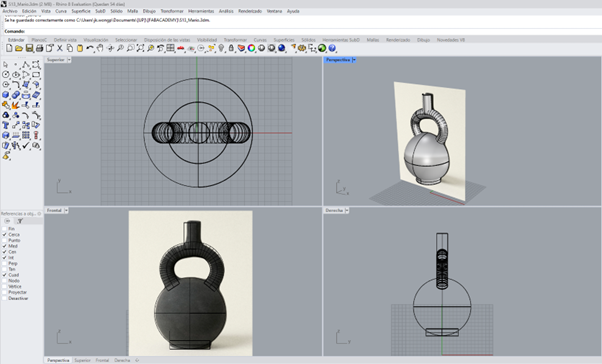Open a file with the folder icon
602x364 pixels.
click(x=19, y=48)
